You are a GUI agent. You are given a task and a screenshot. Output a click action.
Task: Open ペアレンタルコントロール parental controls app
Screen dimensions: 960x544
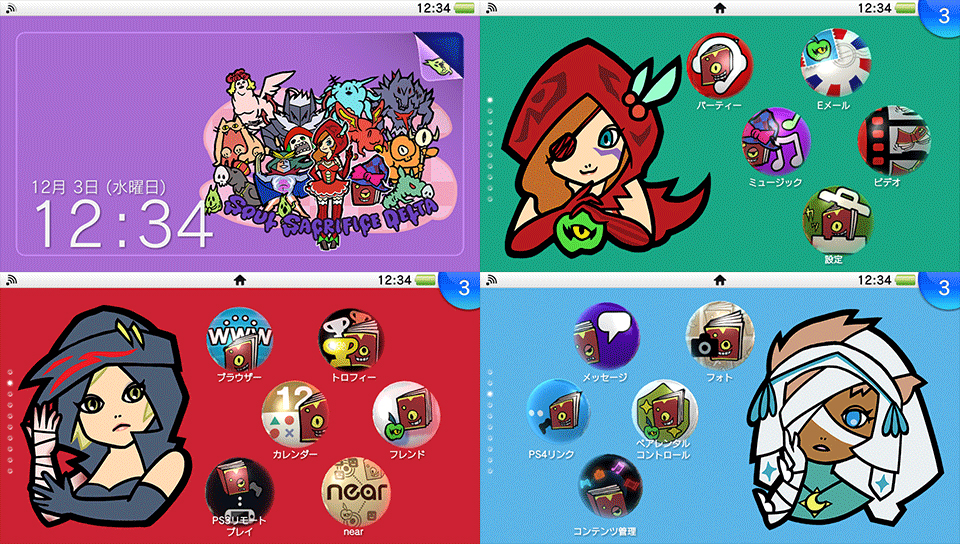pos(665,411)
